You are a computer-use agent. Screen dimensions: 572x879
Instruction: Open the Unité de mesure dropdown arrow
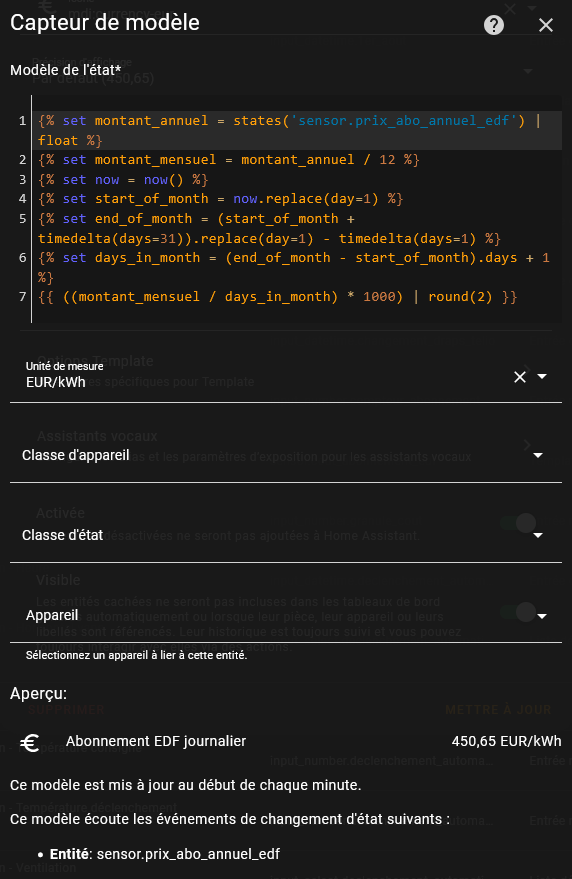click(x=542, y=376)
